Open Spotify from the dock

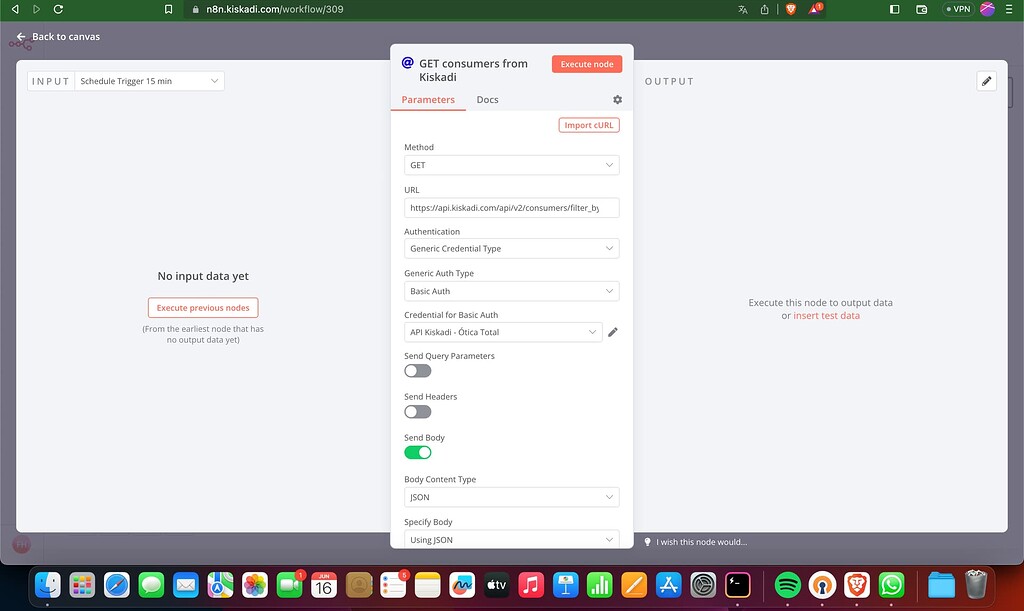click(x=788, y=585)
